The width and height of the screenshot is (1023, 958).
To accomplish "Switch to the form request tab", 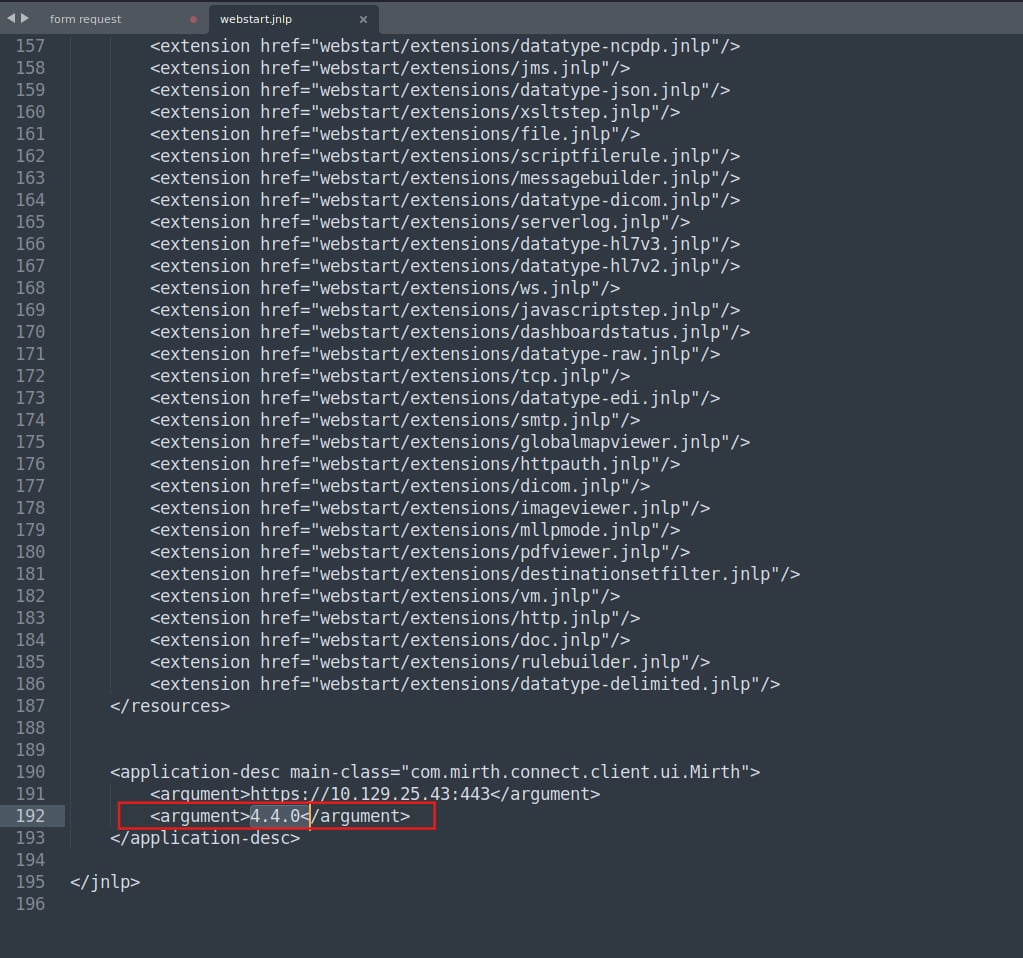I will 86,19.
